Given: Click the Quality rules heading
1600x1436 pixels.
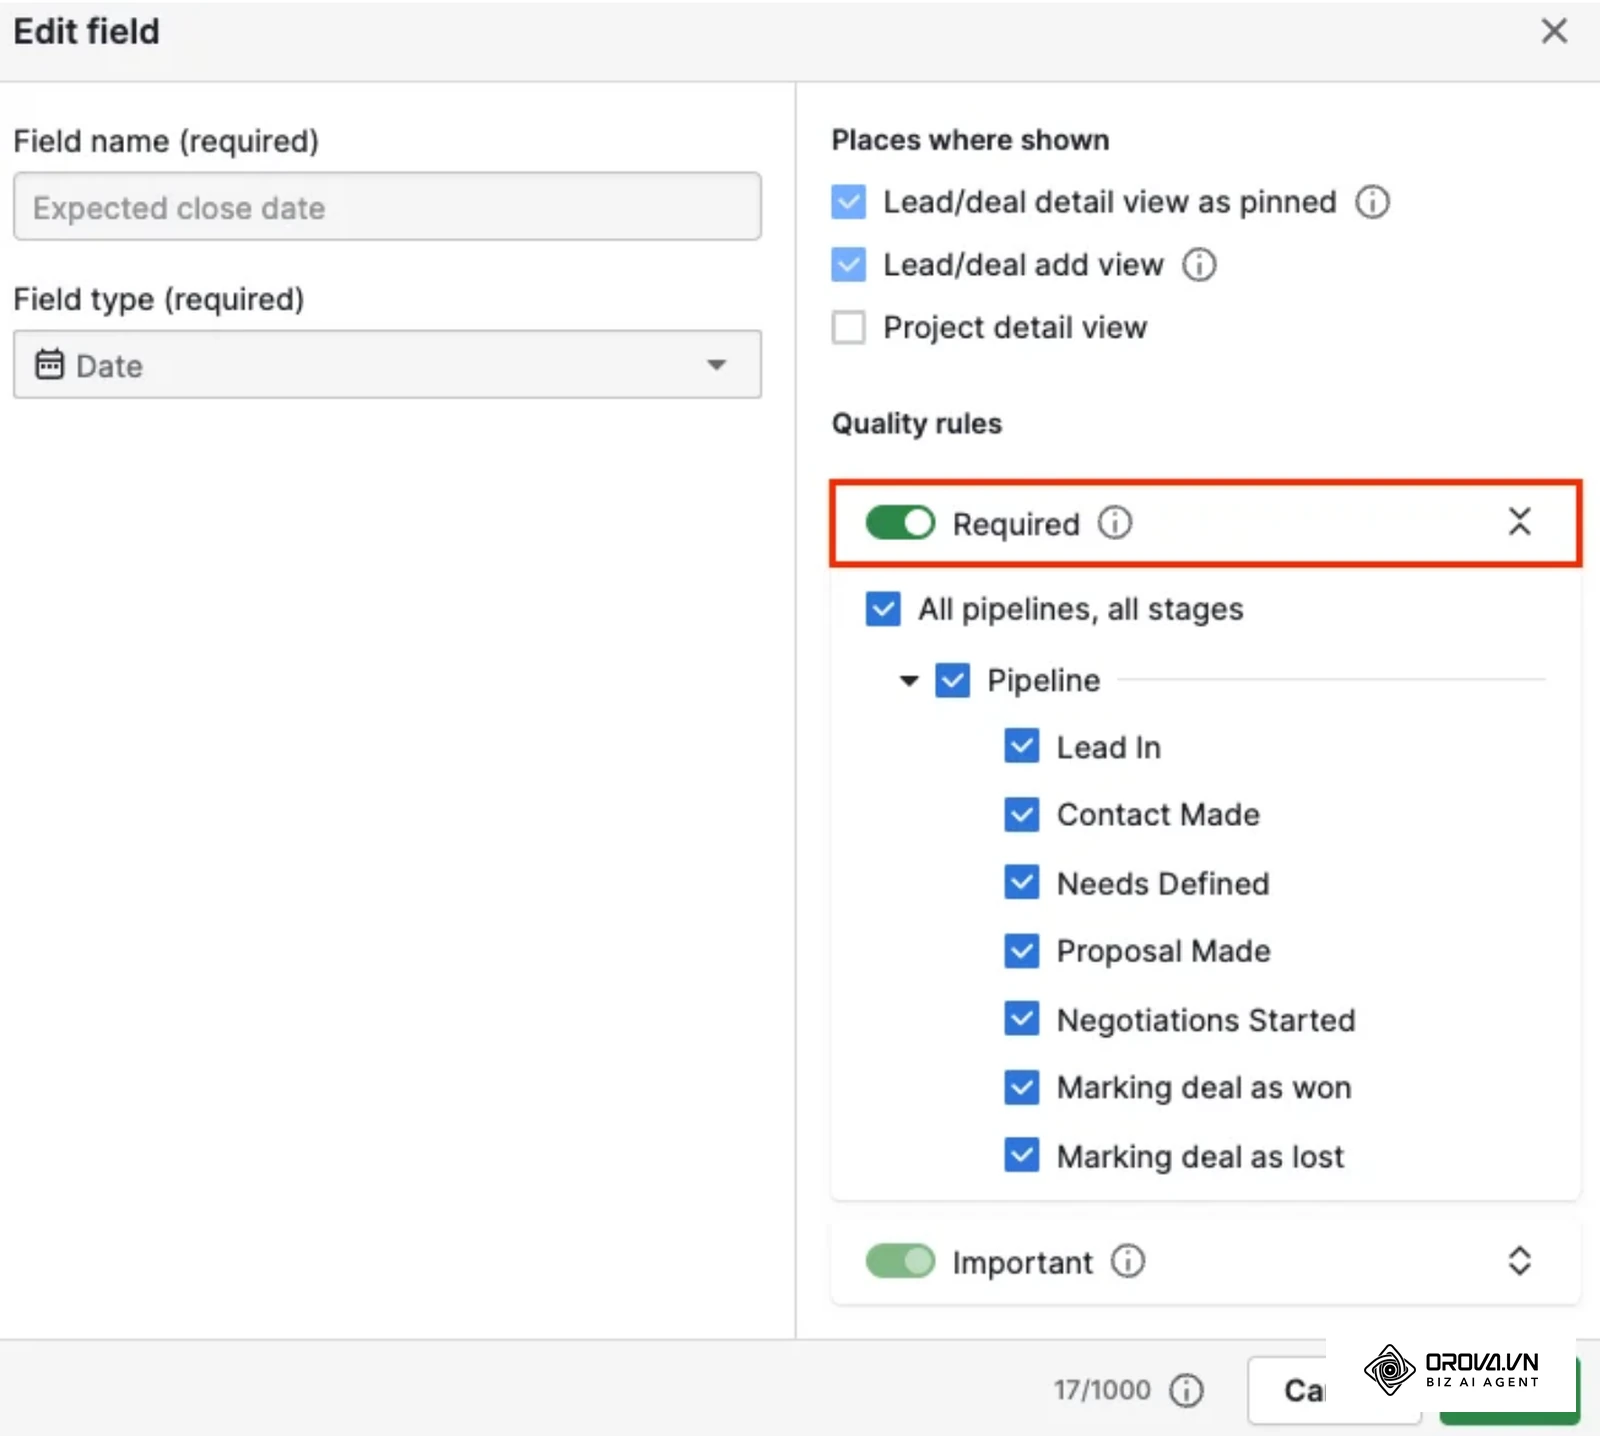Looking at the screenshot, I should tap(917, 423).
